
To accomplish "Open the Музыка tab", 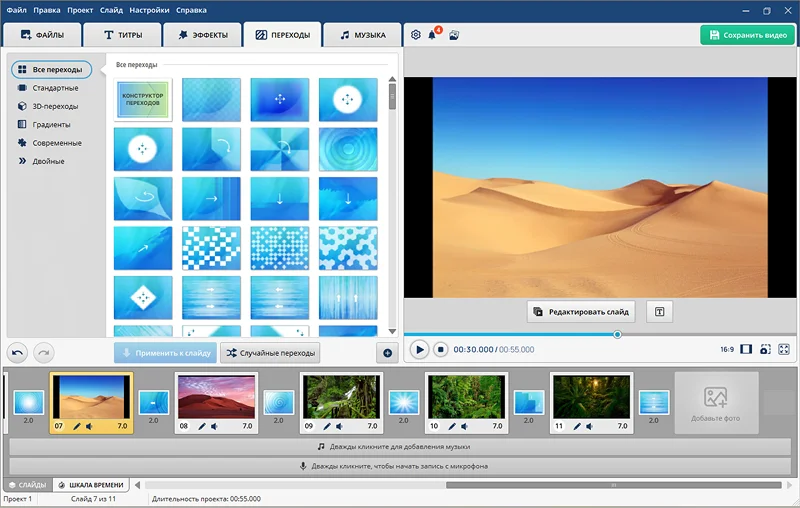I will tap(363, 35).
